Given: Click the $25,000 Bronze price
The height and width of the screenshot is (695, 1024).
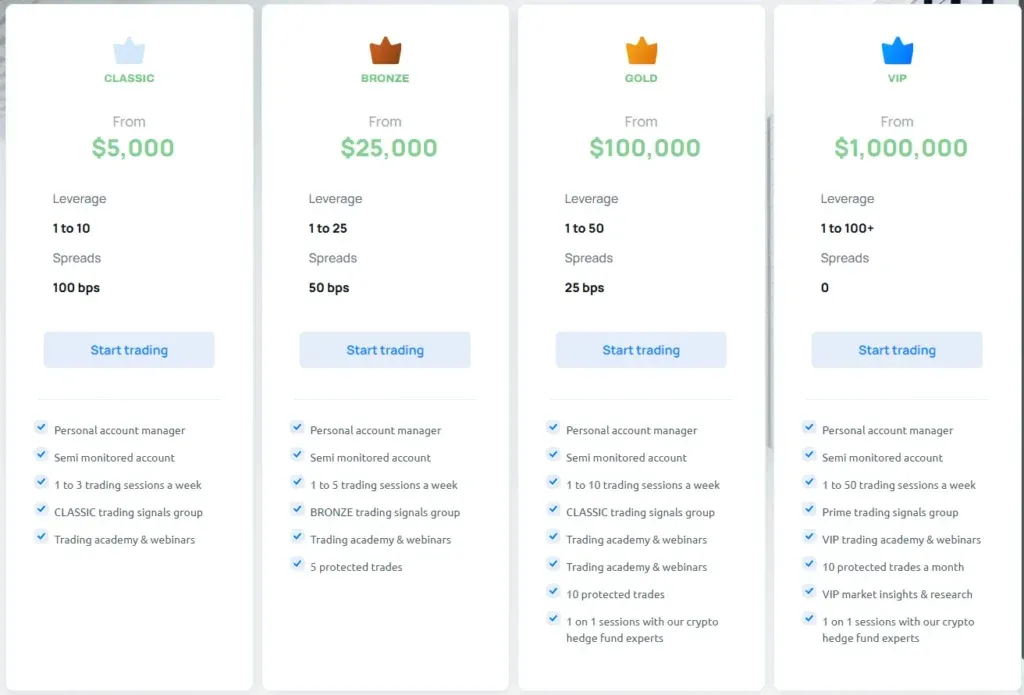Looking at the screenshot, I should (389, 148).
